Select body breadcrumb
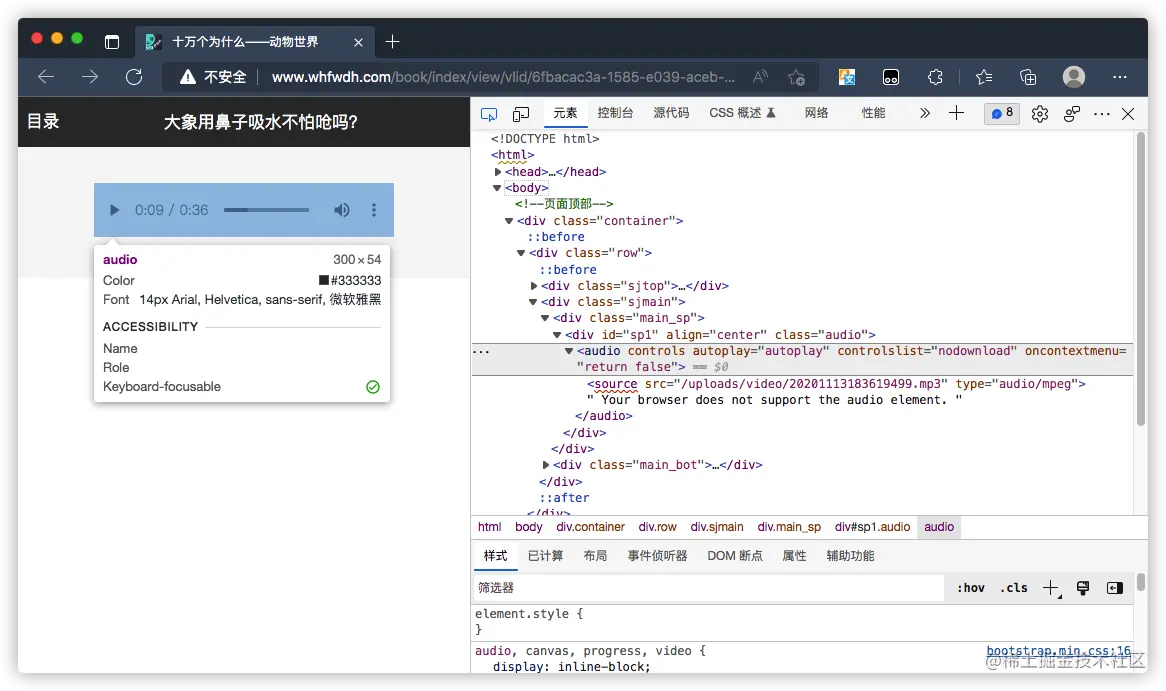 click(x=529, y=527)
